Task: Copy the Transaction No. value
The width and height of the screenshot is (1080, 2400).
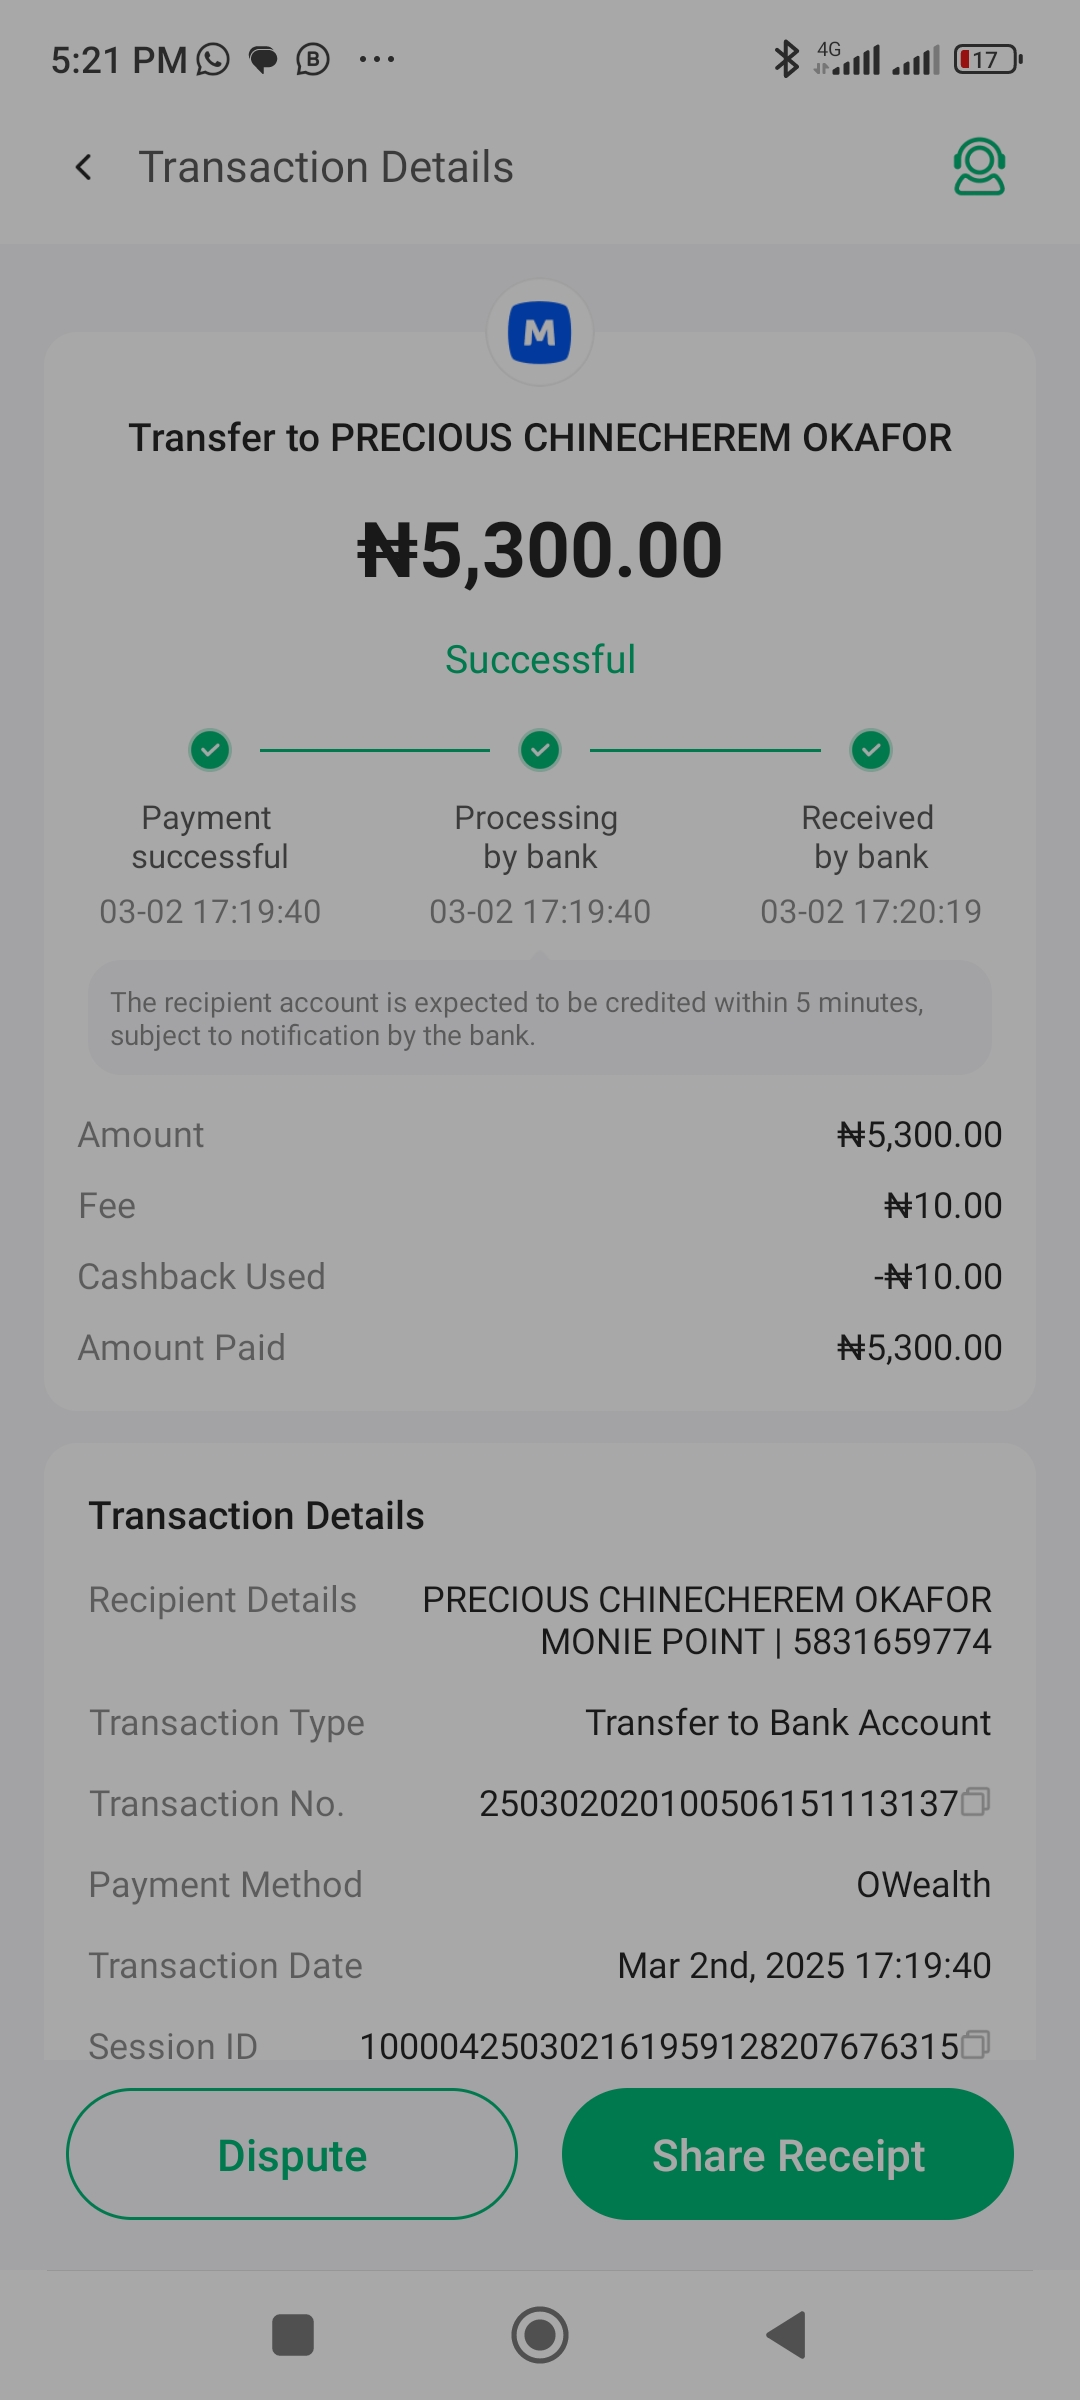Action: point(975,1802)
